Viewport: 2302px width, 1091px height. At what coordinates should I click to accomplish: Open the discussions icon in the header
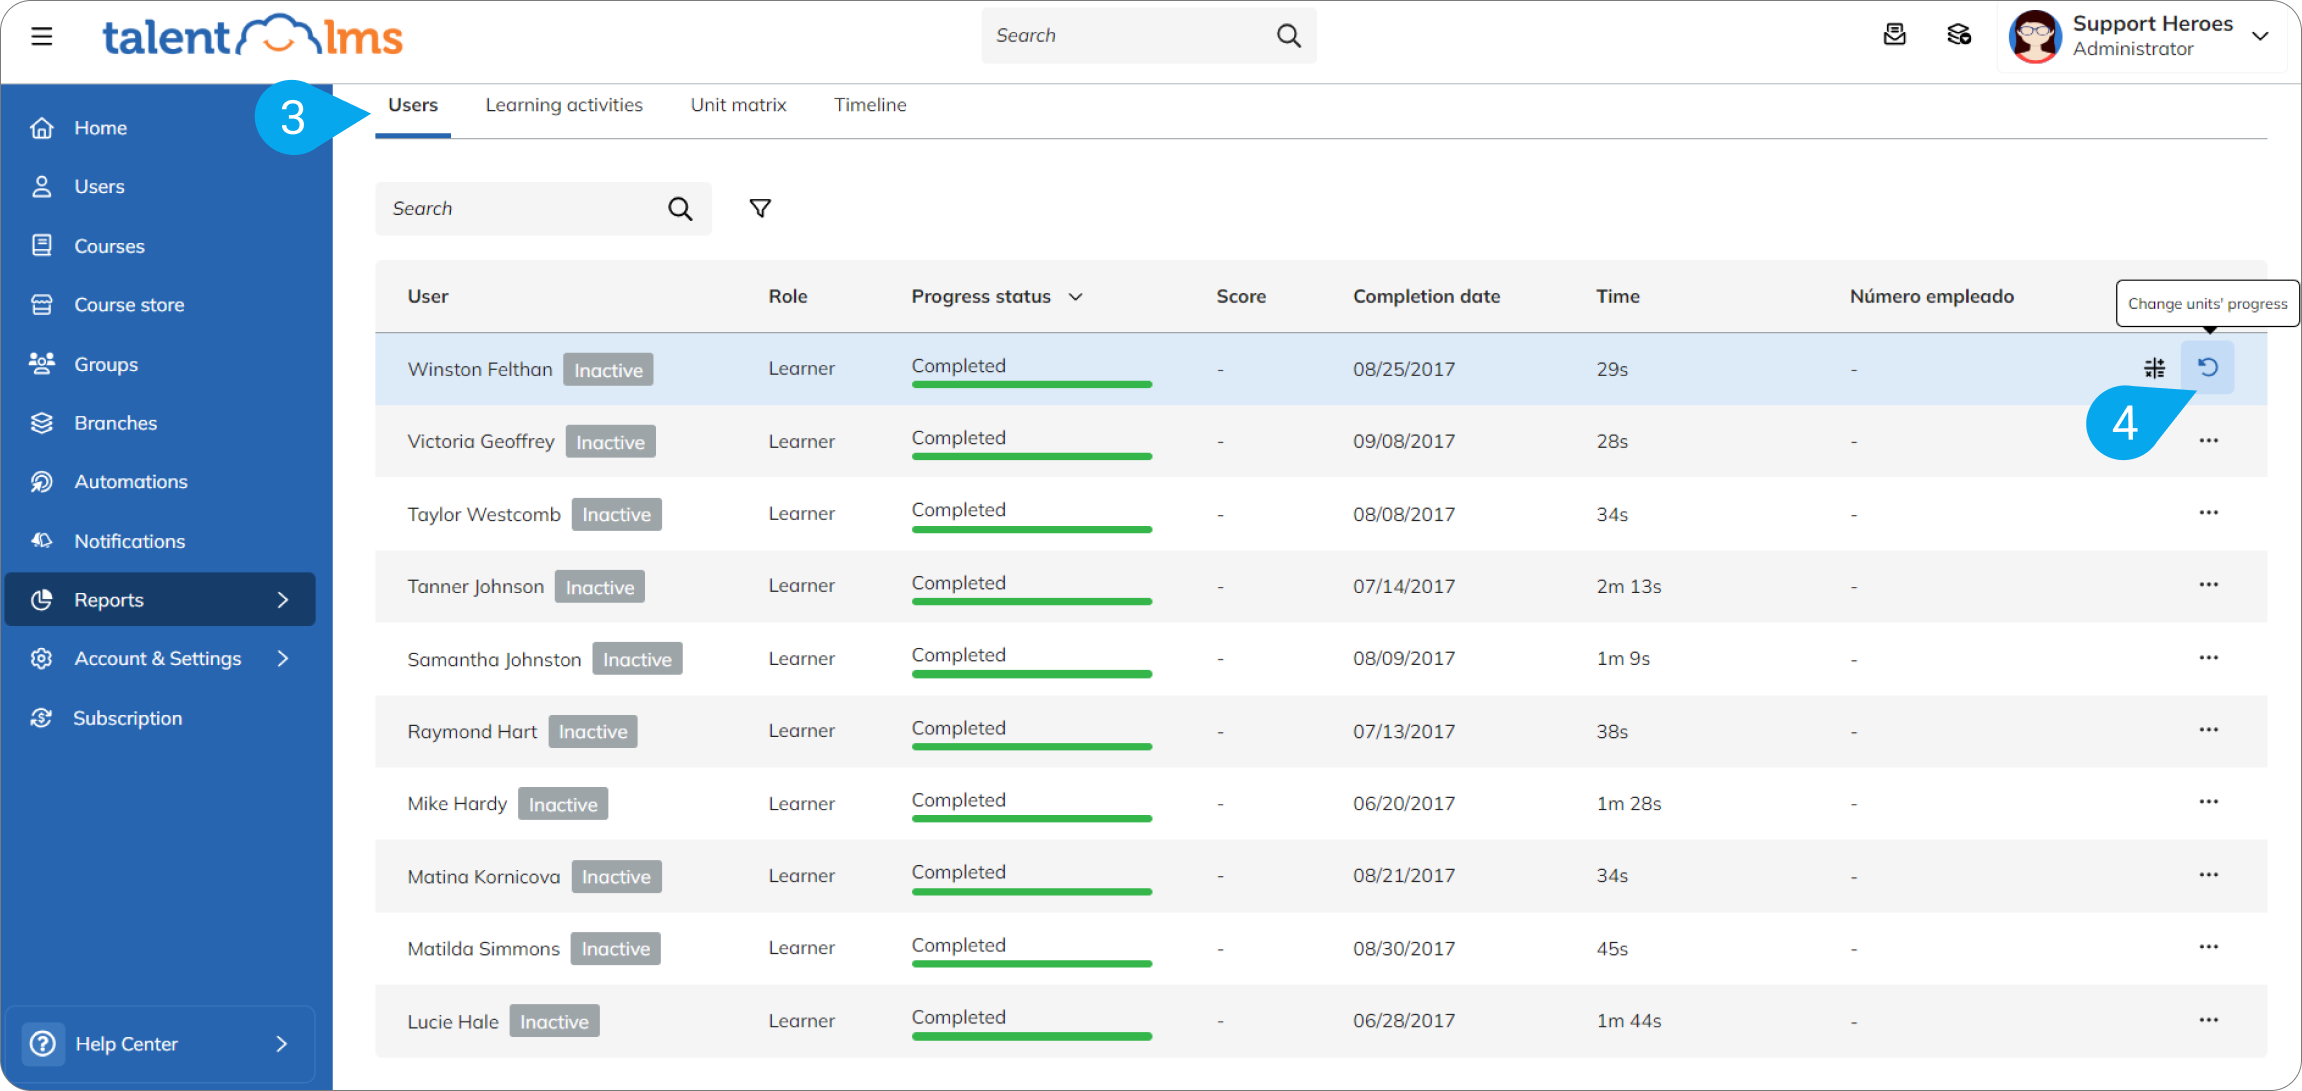[1959, 35]
